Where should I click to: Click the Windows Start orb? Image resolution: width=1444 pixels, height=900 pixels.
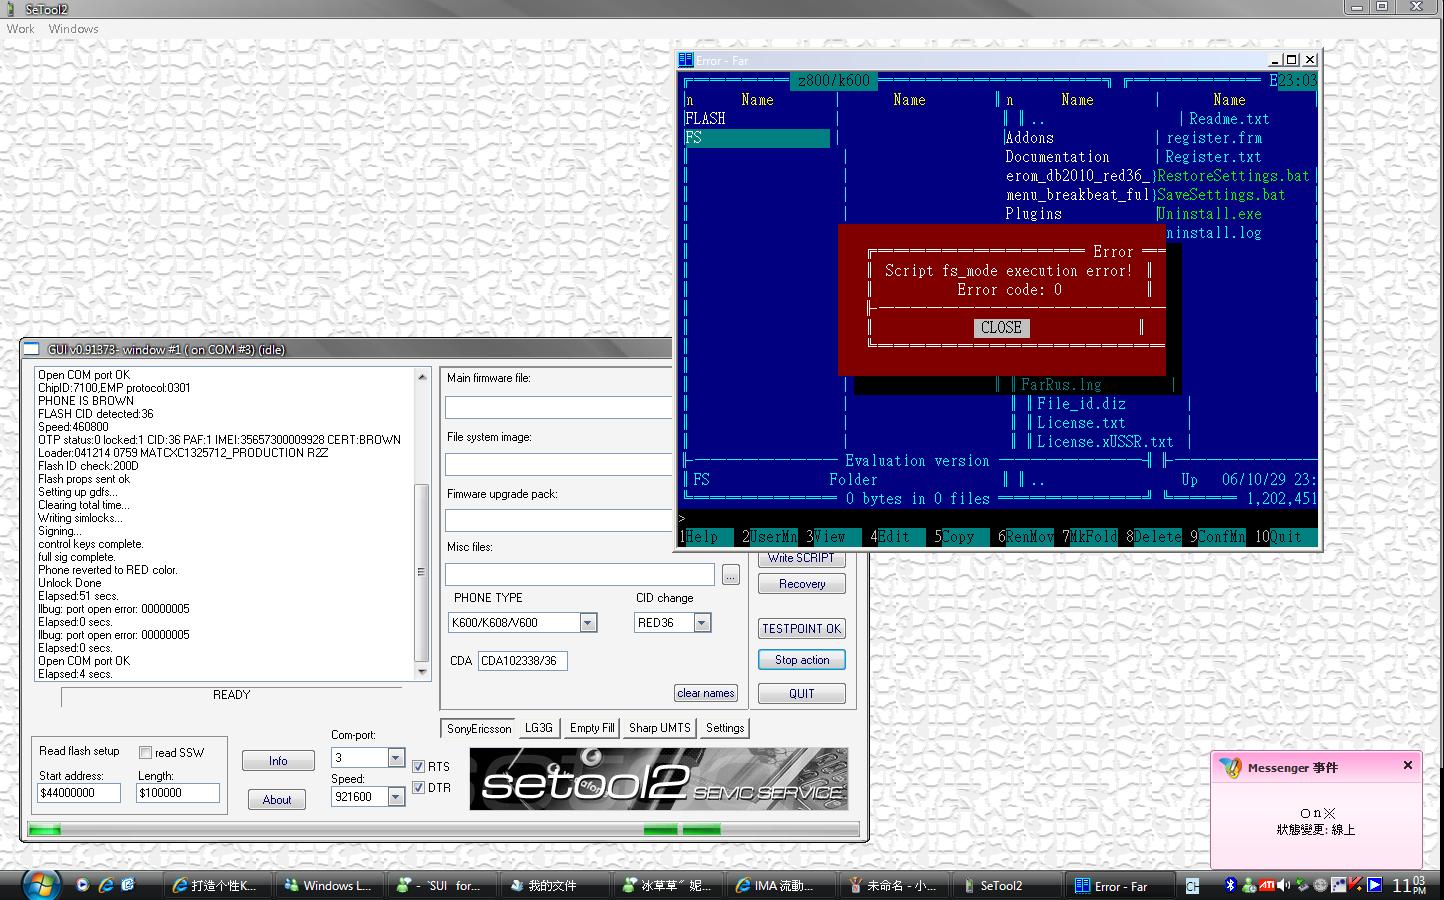[41, 884]
